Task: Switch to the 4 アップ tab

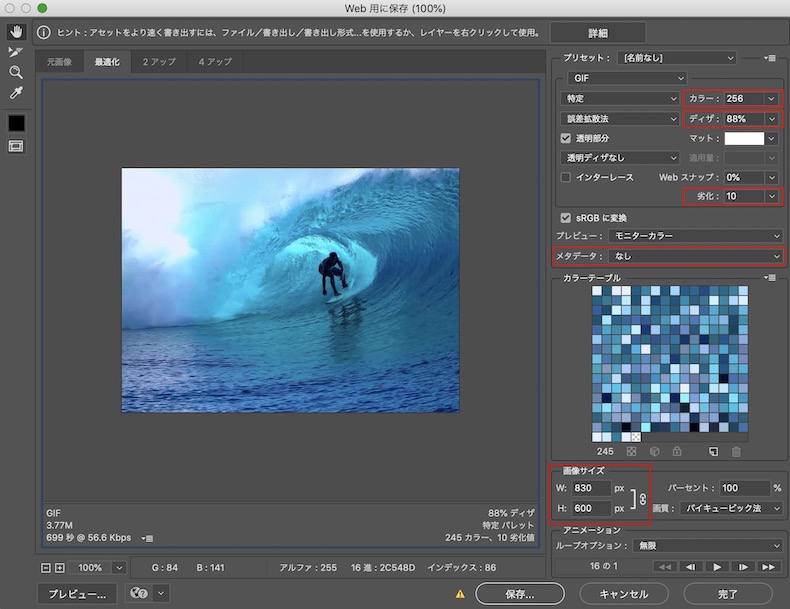Action: pyautogui.click(x=215, y=62)
